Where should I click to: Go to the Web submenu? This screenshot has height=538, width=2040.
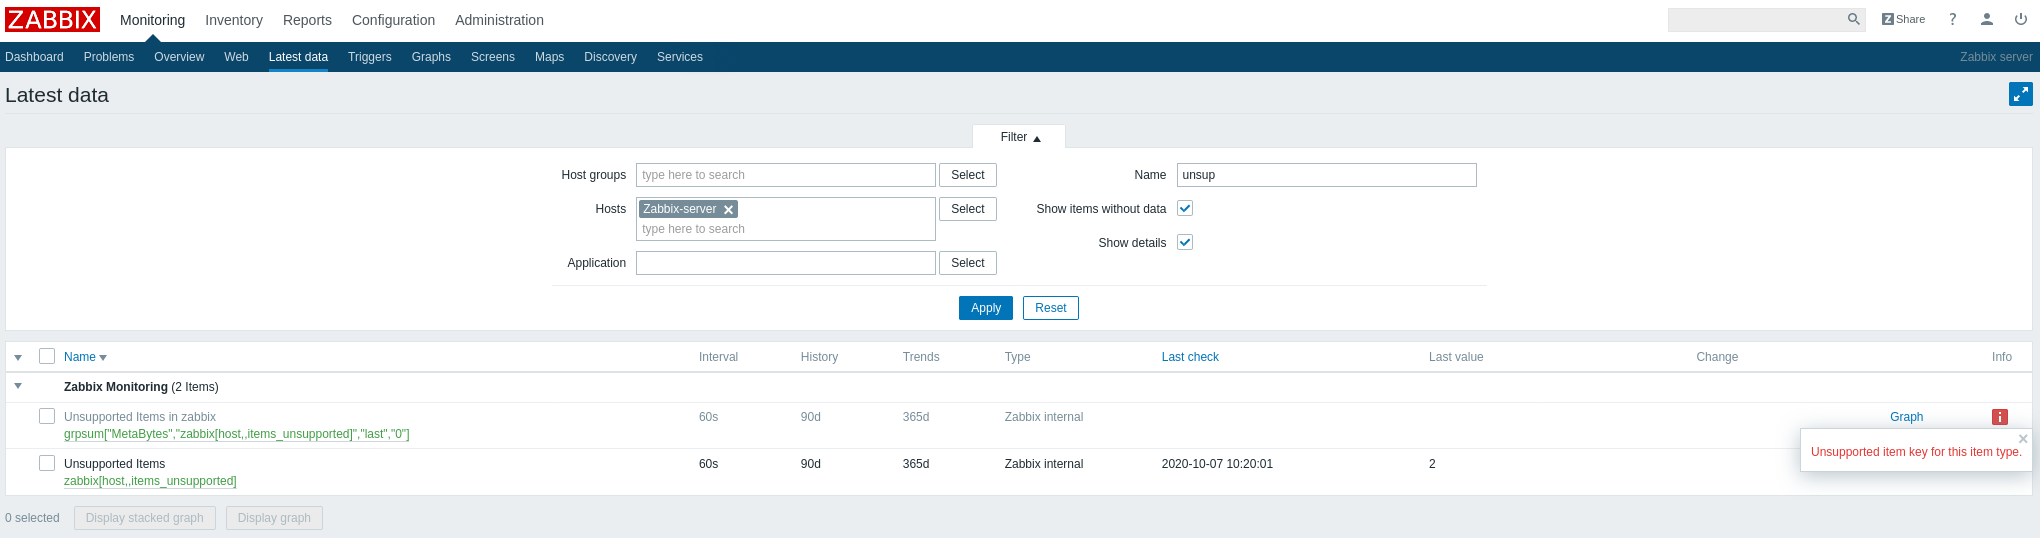pos(236,57)
